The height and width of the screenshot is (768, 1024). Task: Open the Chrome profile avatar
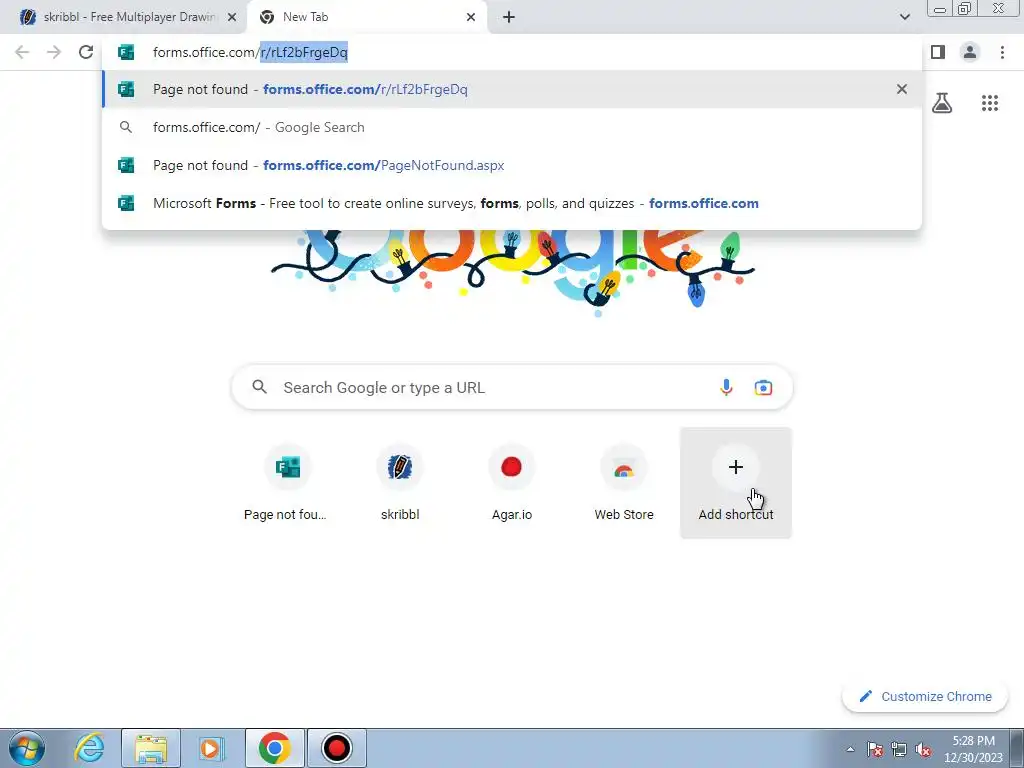click(970, 52)
